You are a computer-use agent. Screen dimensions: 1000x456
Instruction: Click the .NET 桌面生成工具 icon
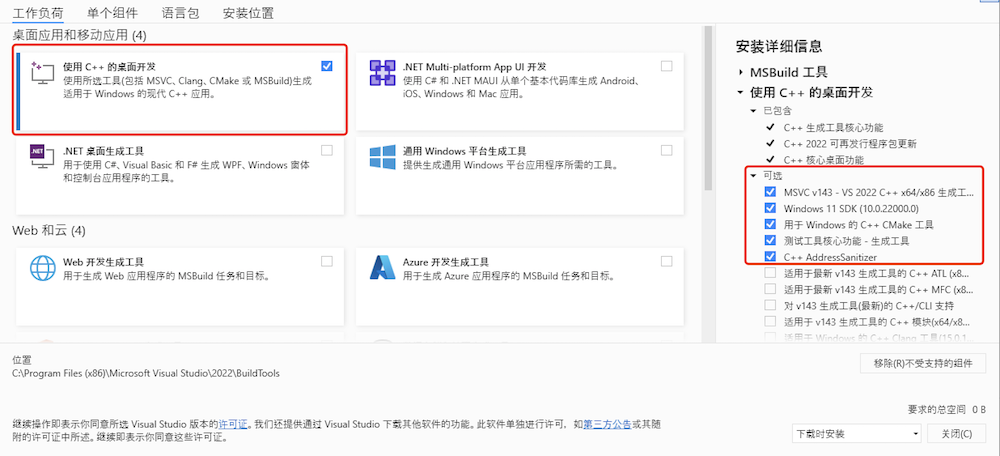point(43,157)
